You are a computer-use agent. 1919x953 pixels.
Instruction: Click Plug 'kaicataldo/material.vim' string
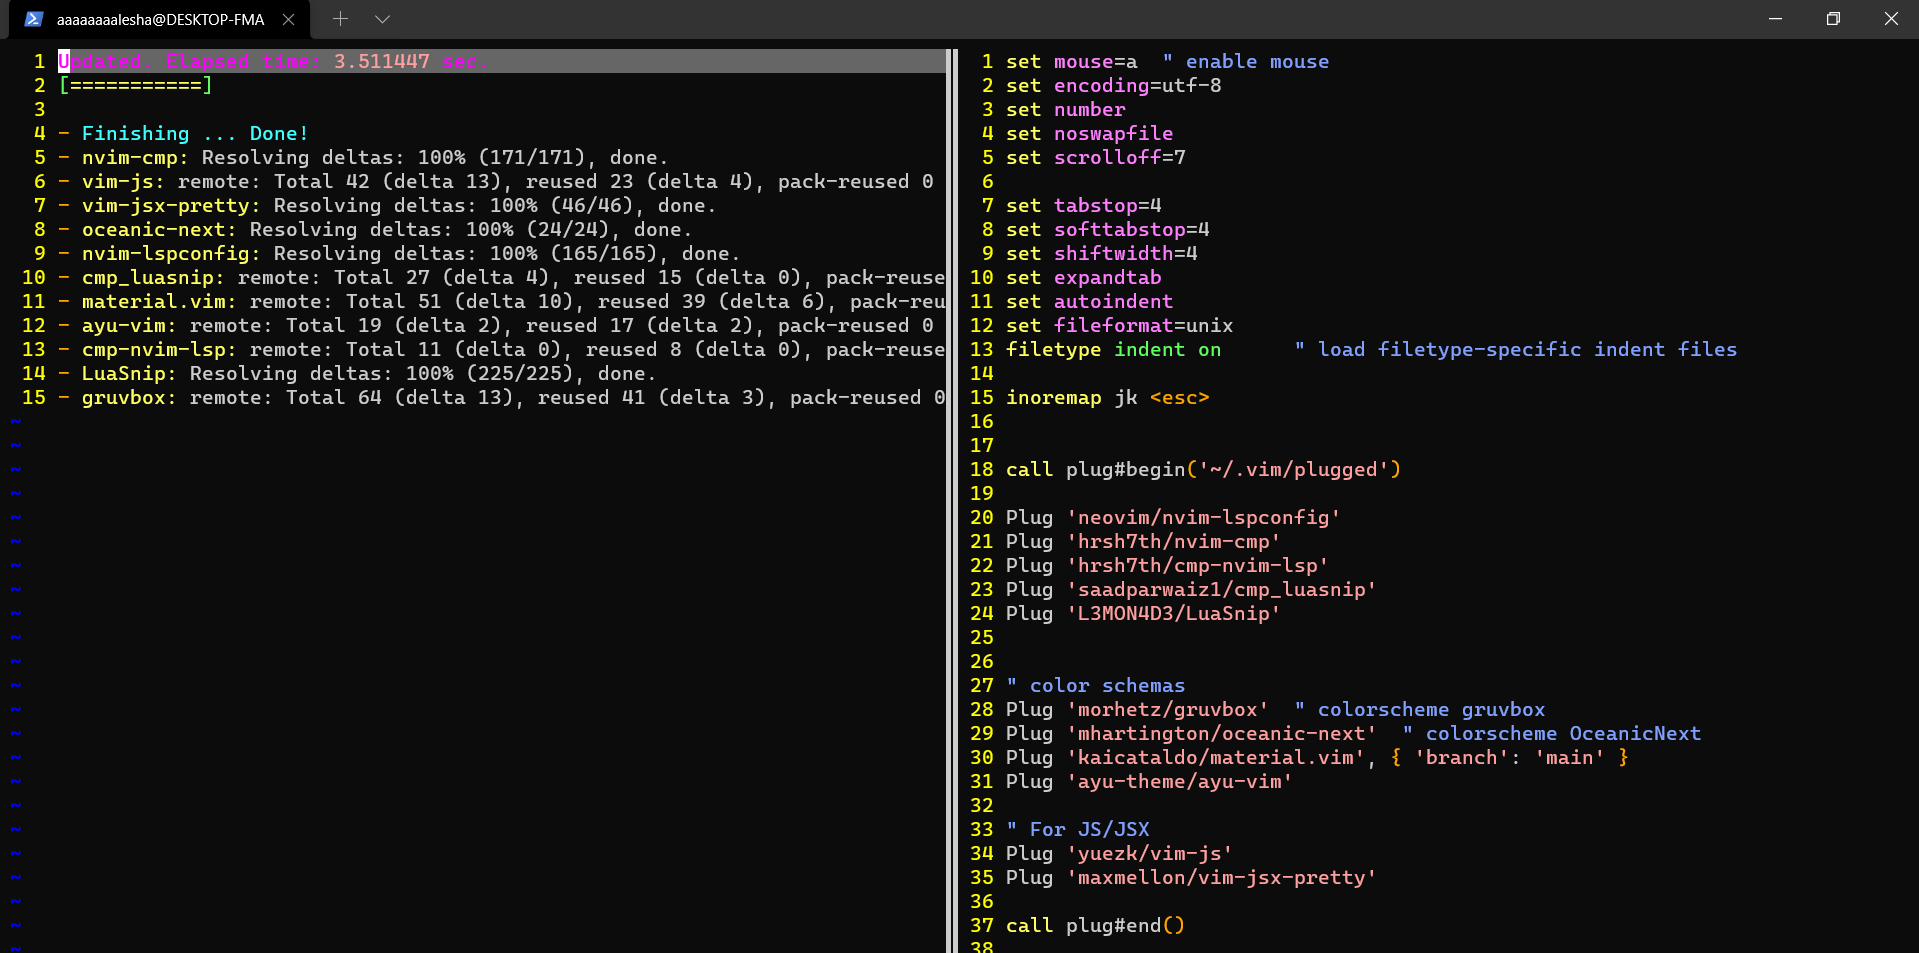[x=1215, y=758]
